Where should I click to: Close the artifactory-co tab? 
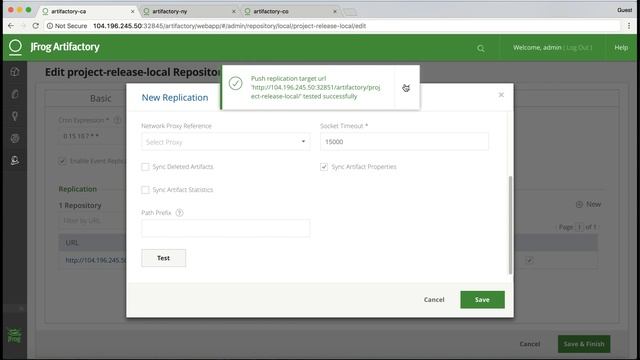335,11
